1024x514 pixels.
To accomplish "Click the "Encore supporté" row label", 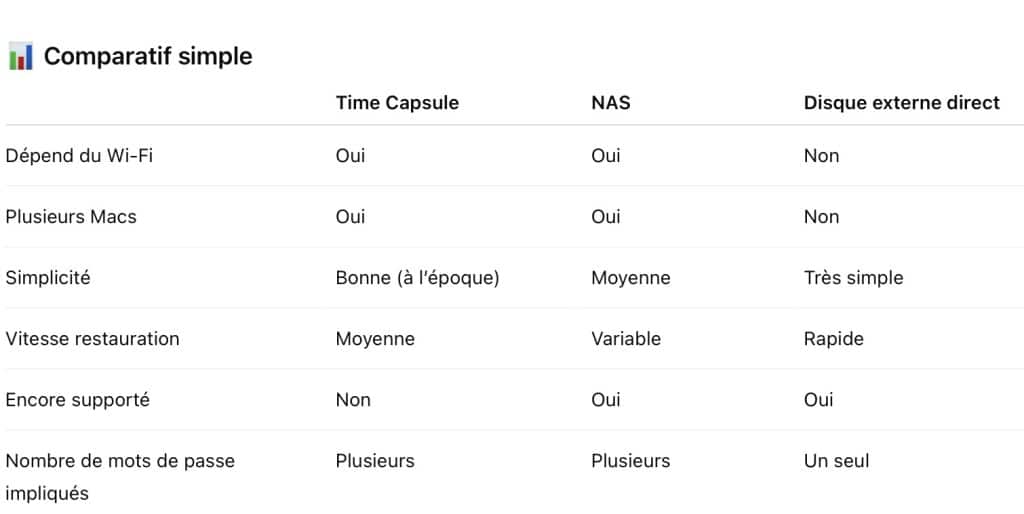I will [x=77, y=399].
